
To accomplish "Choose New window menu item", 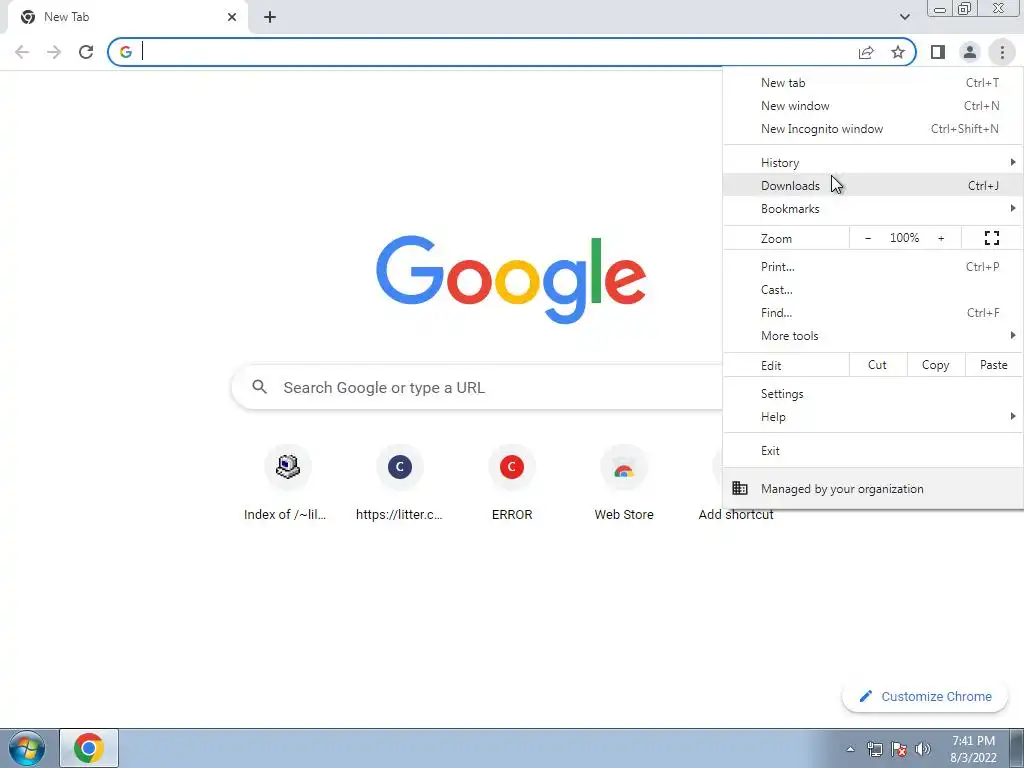I will point(873,106).
